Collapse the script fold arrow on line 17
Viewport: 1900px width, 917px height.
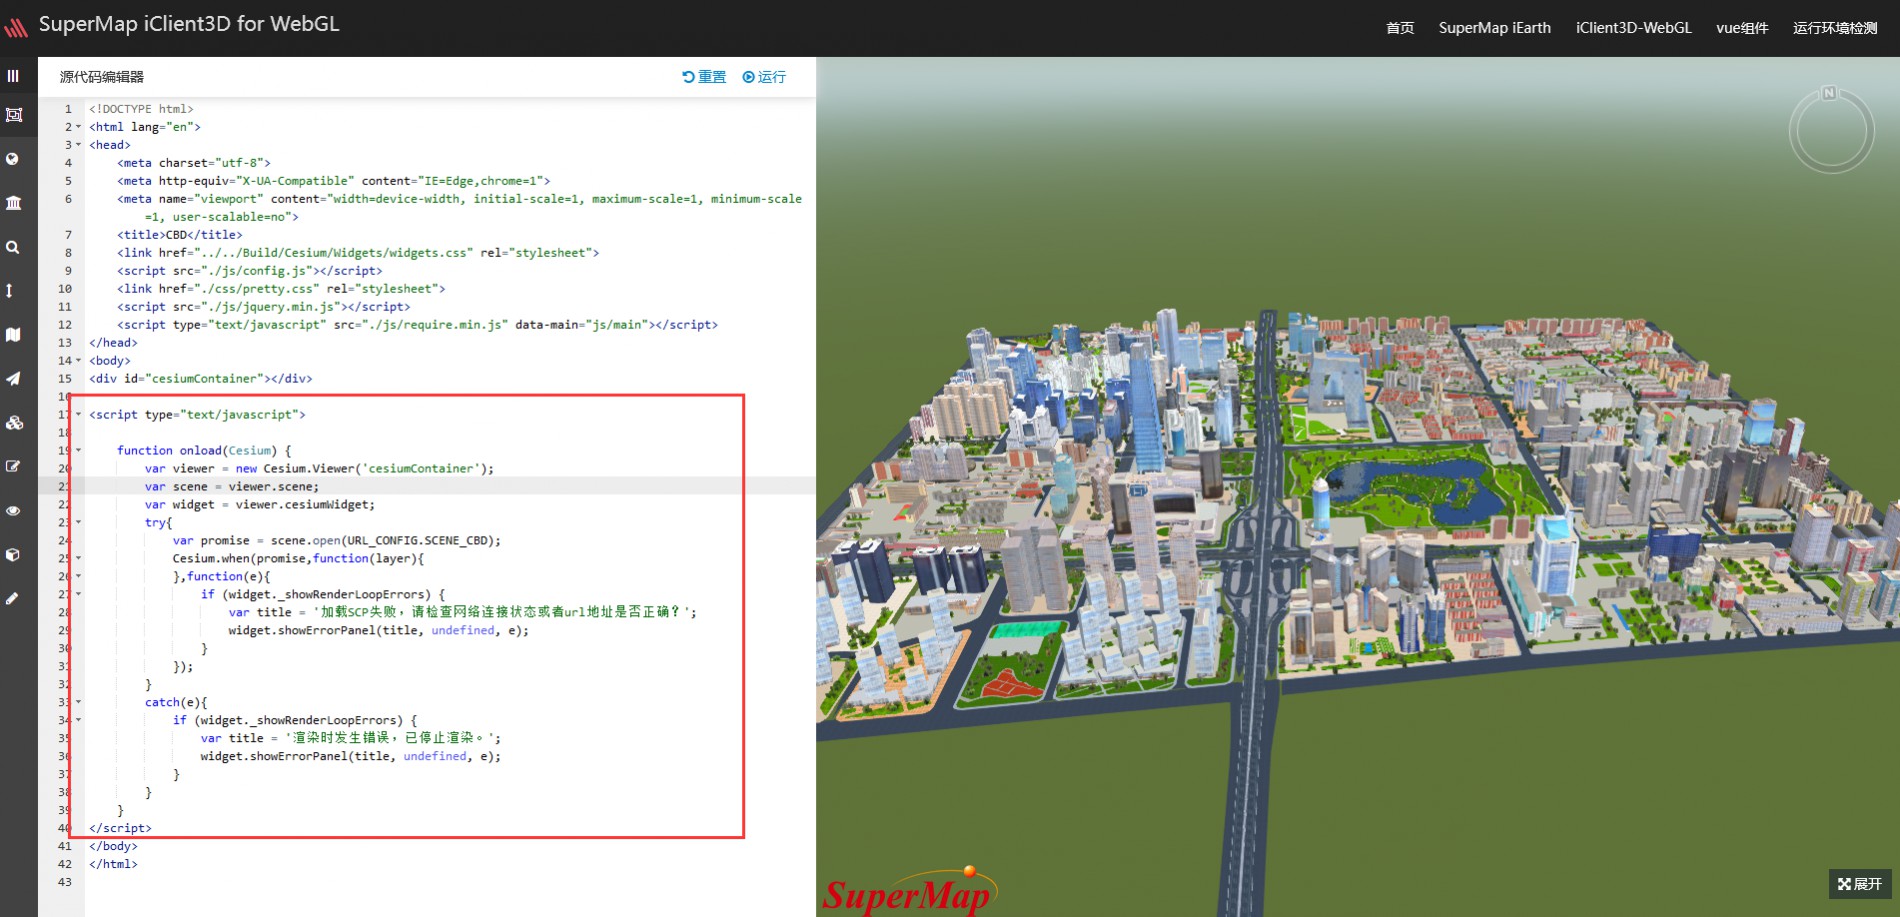pos(79,415)
